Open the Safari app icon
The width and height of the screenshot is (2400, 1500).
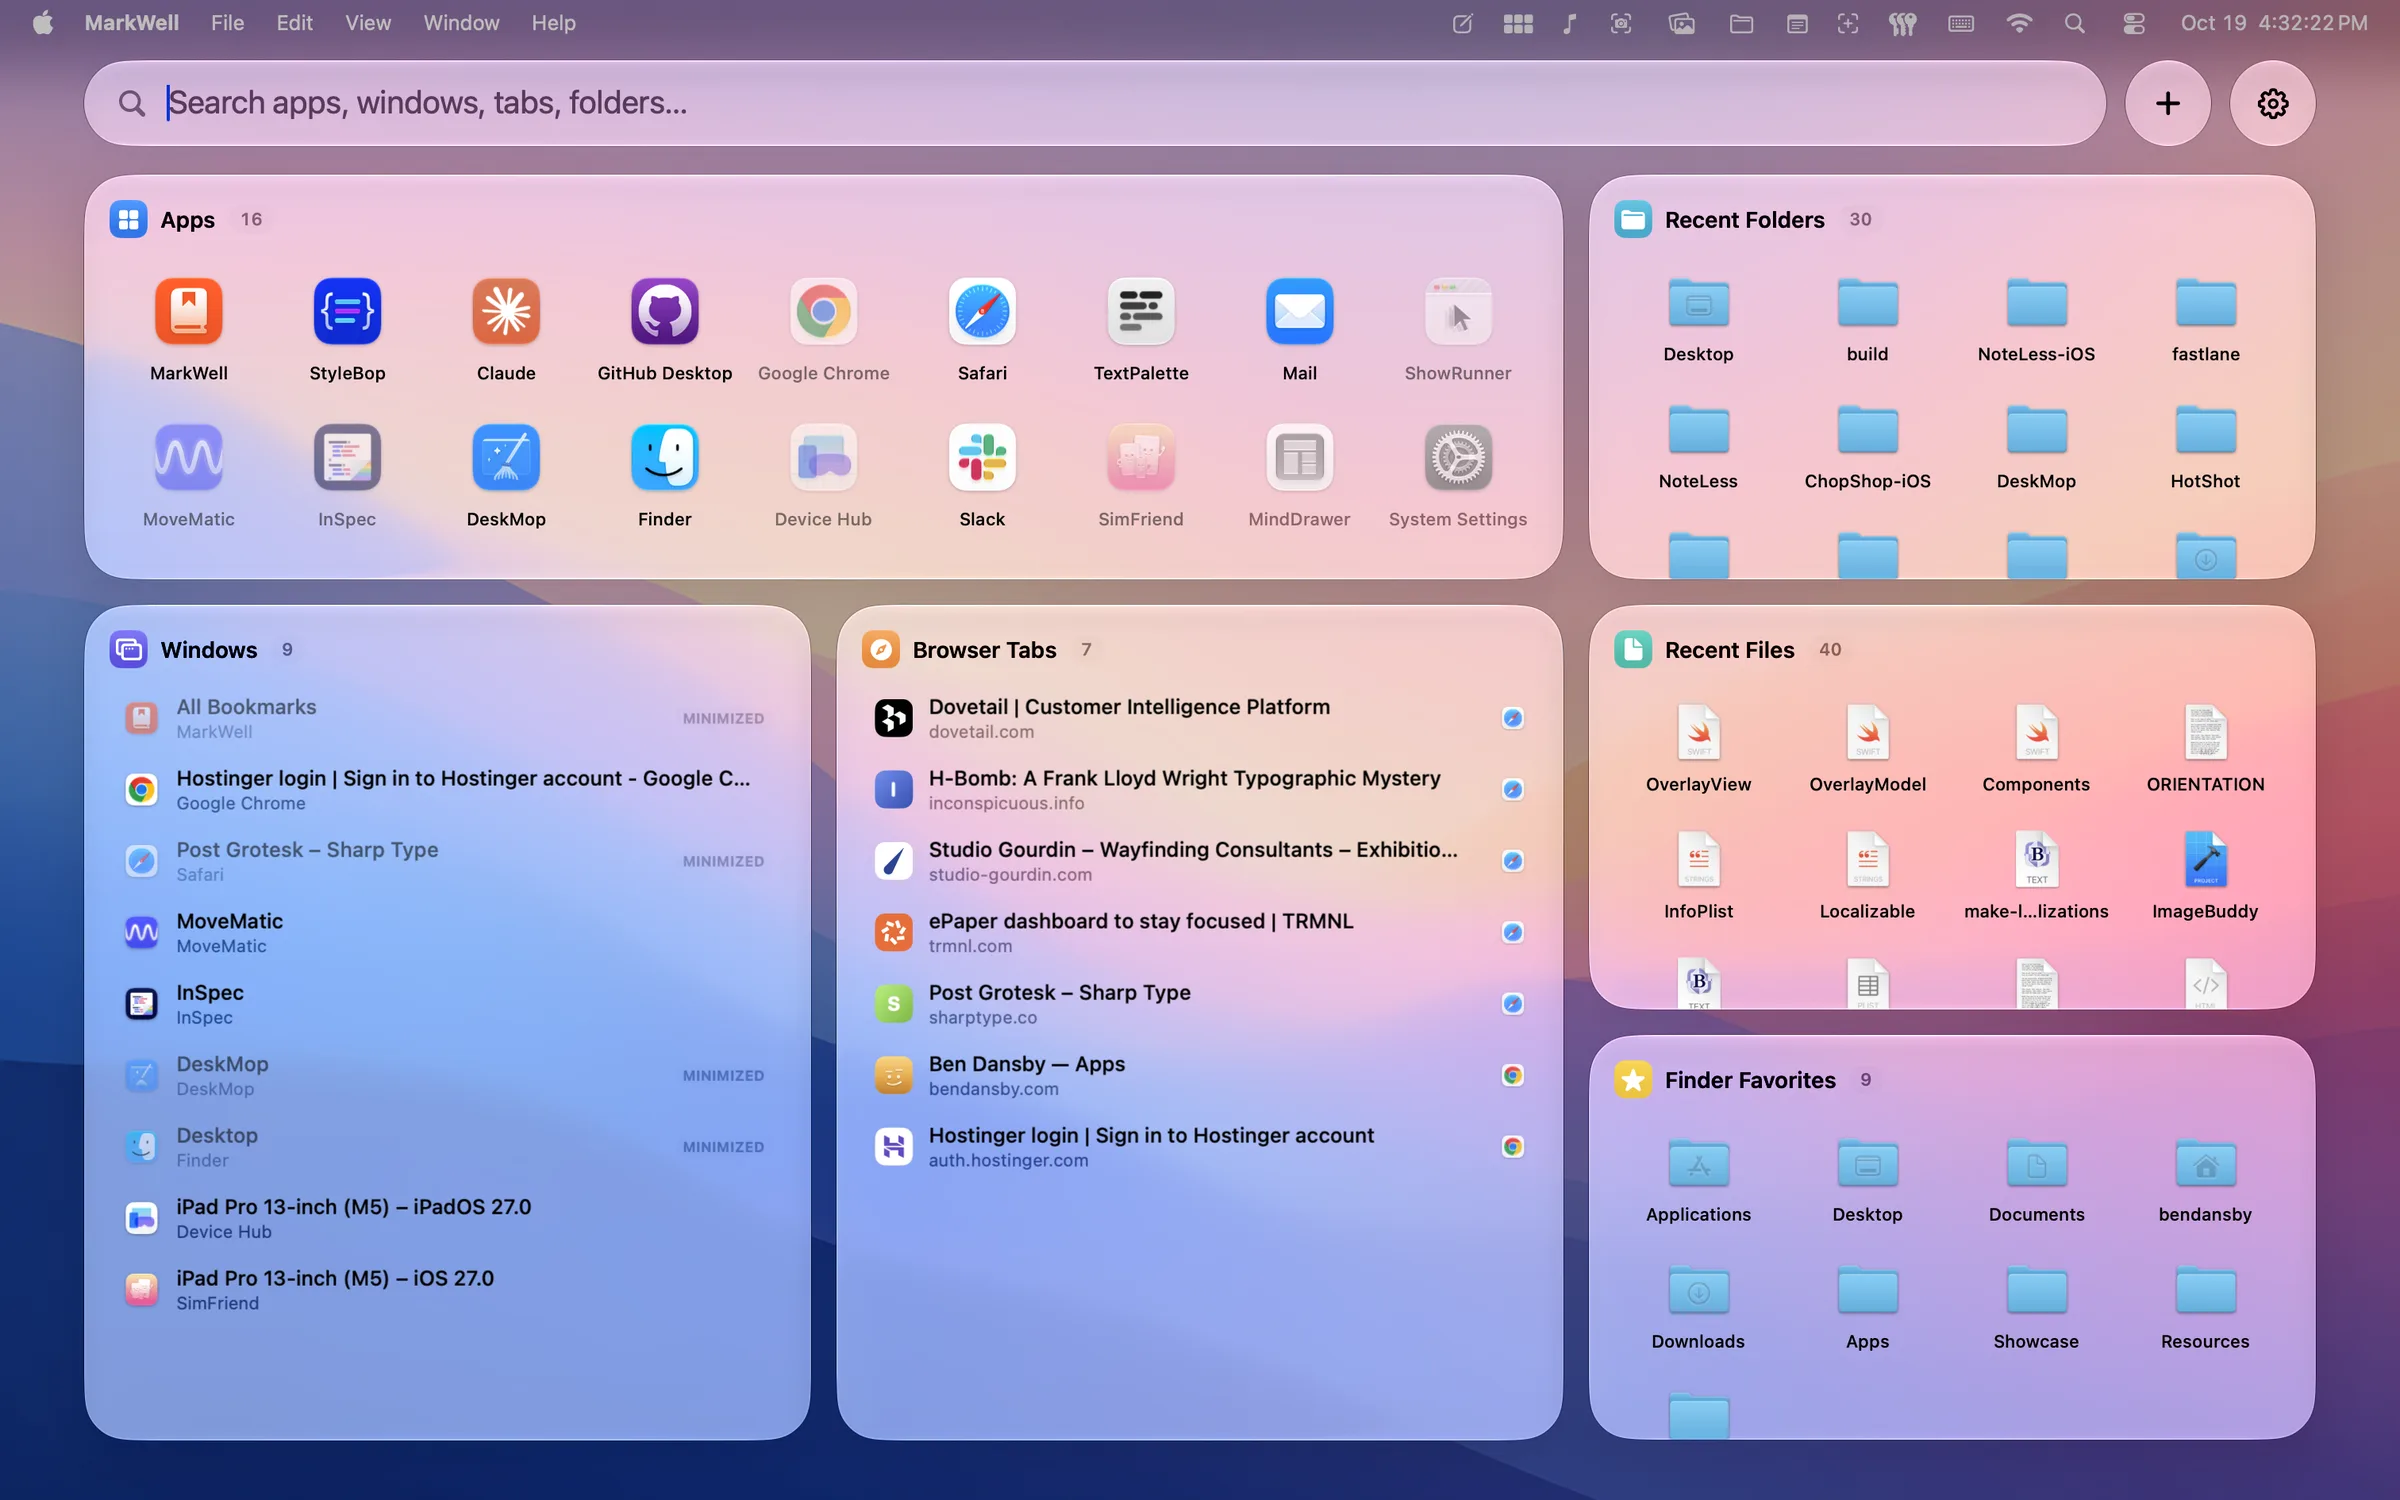point(982,311)
